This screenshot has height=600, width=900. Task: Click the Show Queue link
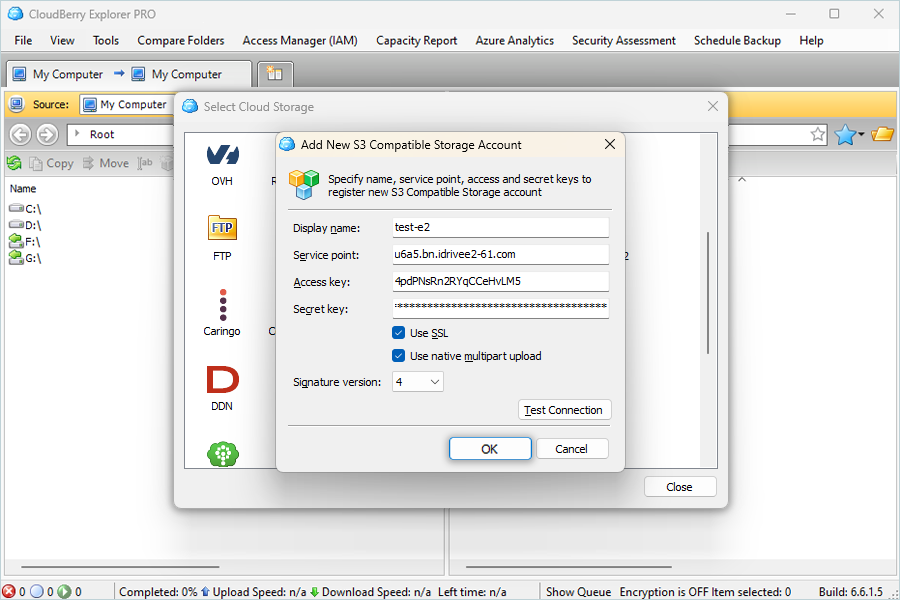coord(578,591)
